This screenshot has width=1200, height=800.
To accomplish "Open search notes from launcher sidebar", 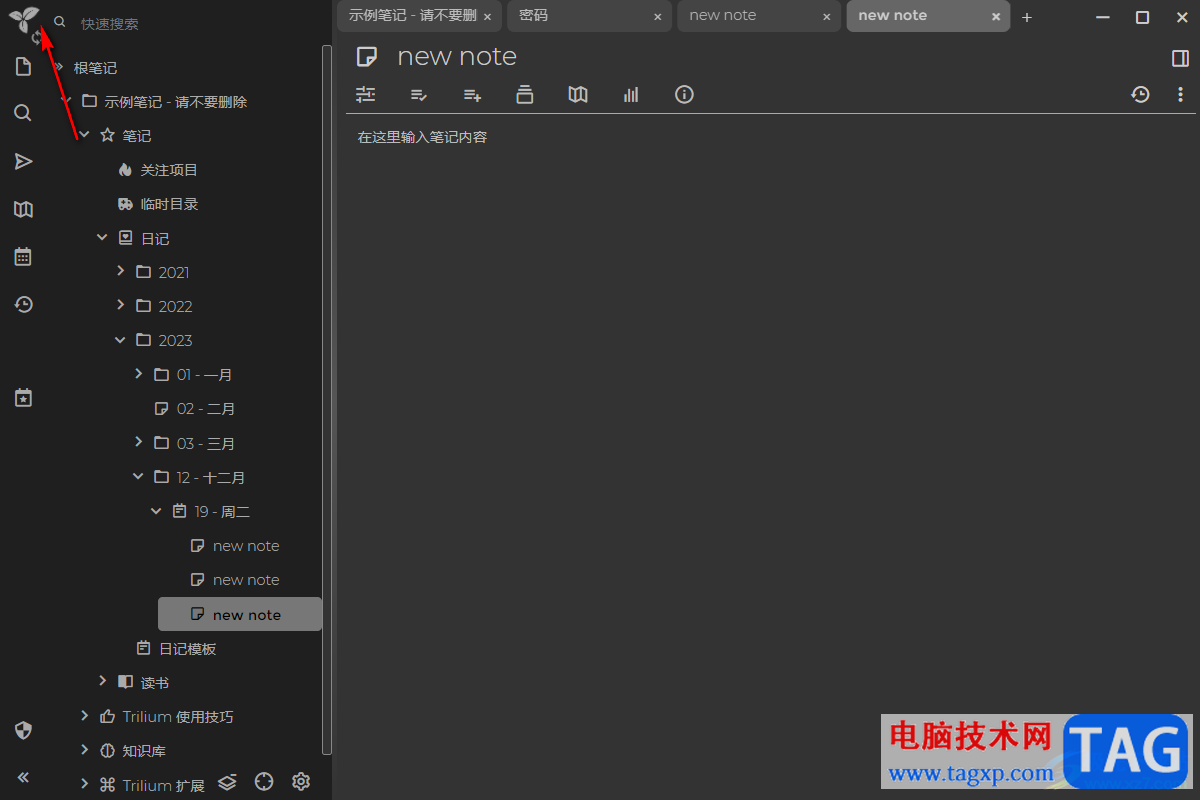I will pos(23,113).
